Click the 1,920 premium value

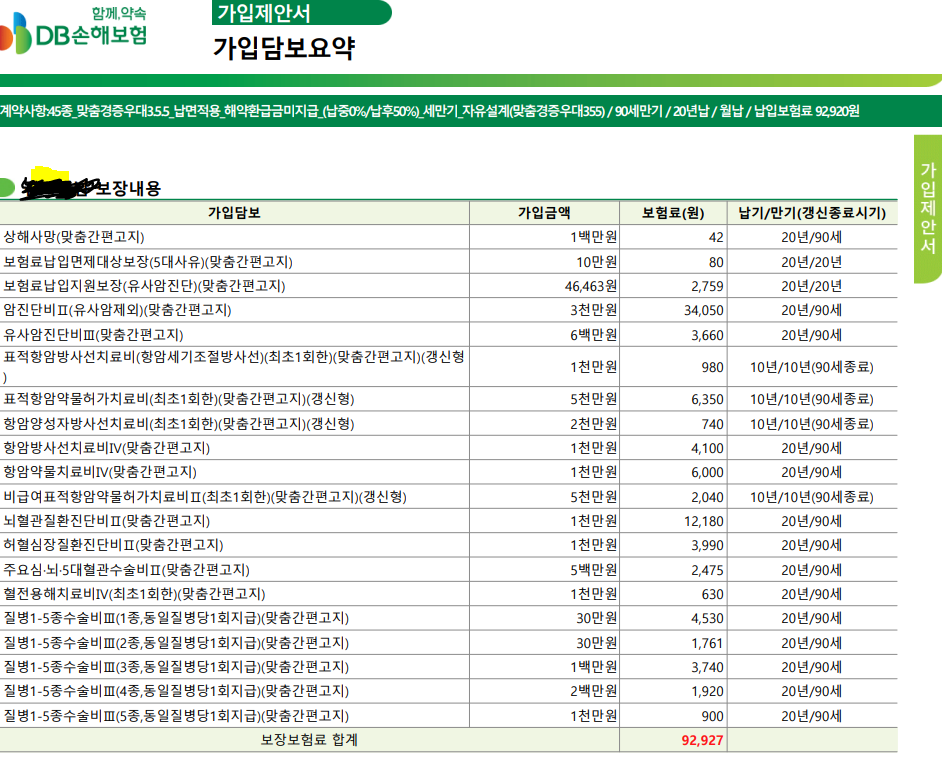(x=707, y=692)
